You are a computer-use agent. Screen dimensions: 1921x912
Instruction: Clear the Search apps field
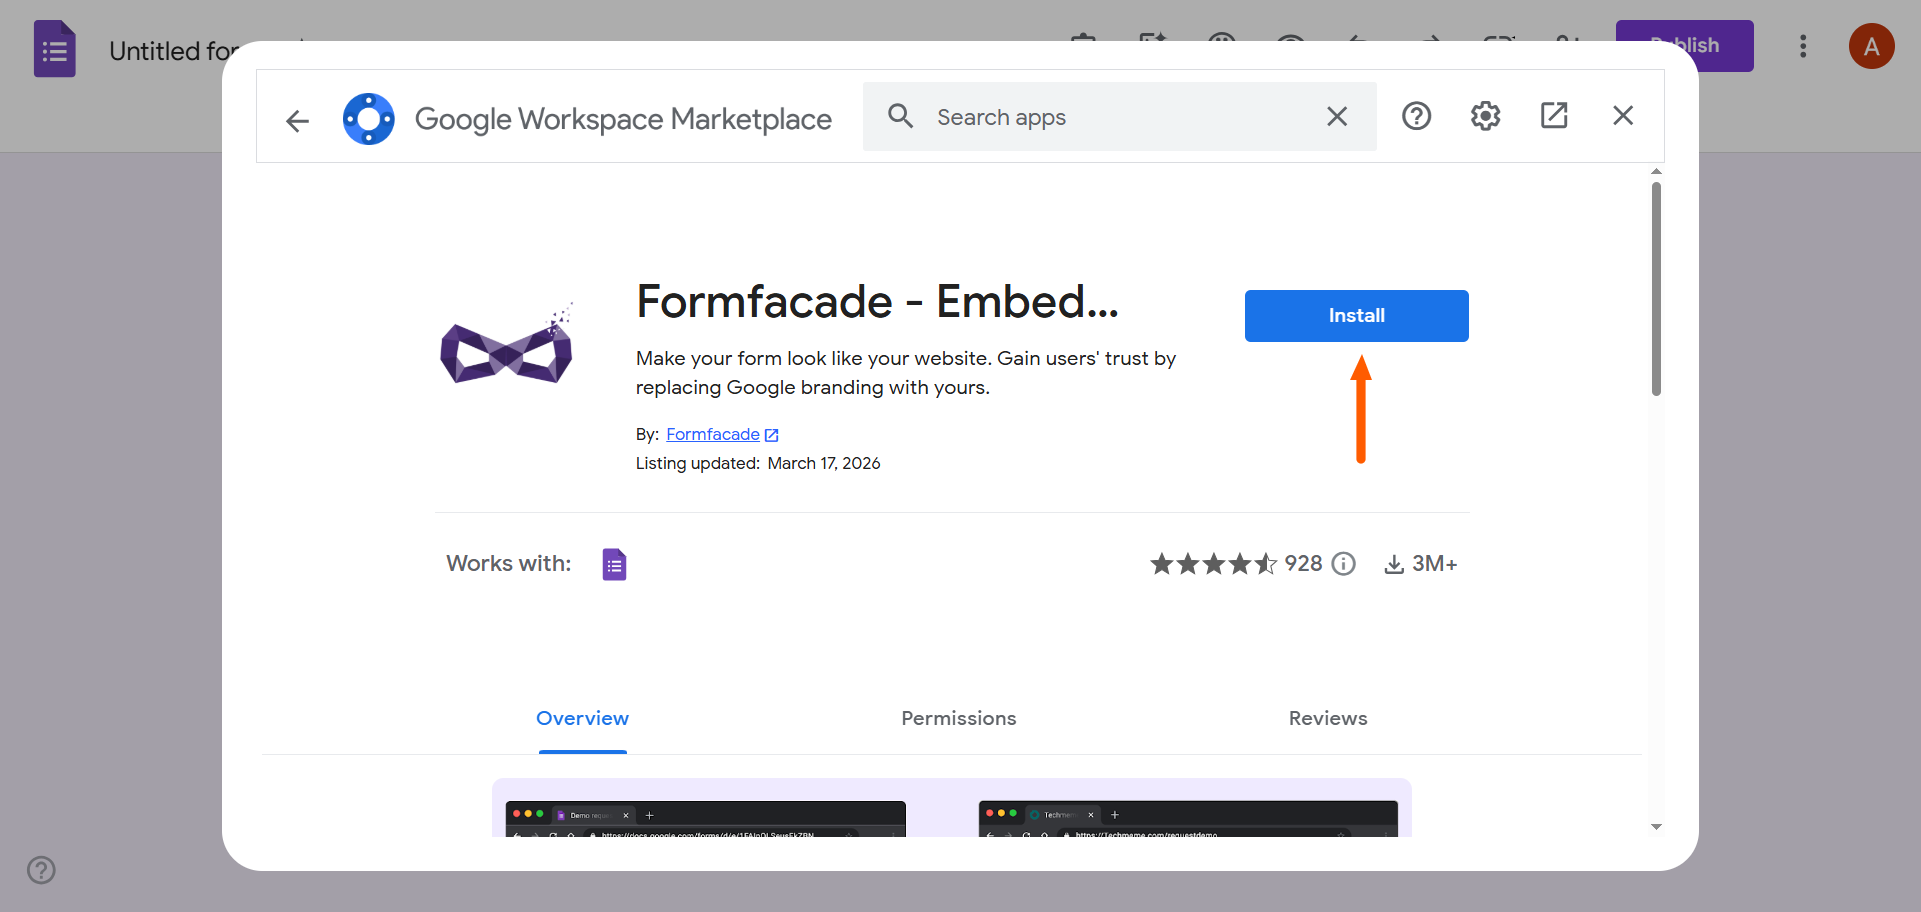point(1337,116)
